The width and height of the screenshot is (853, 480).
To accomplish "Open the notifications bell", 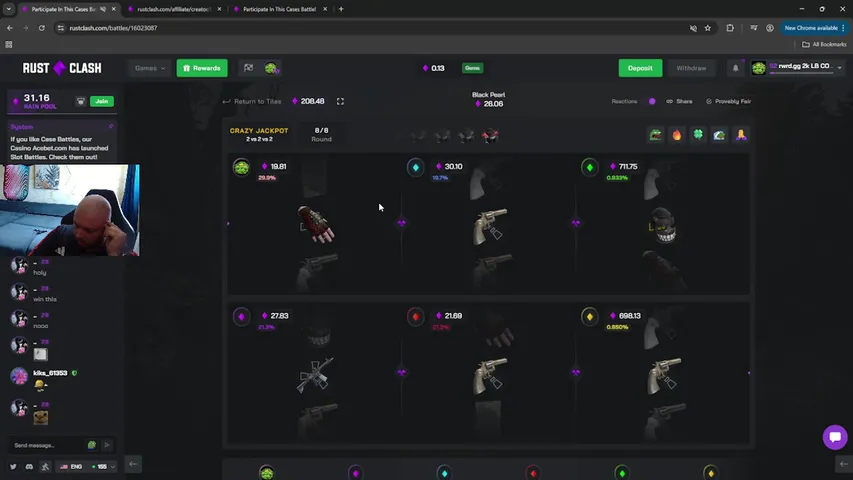I will tap(735, 68).
